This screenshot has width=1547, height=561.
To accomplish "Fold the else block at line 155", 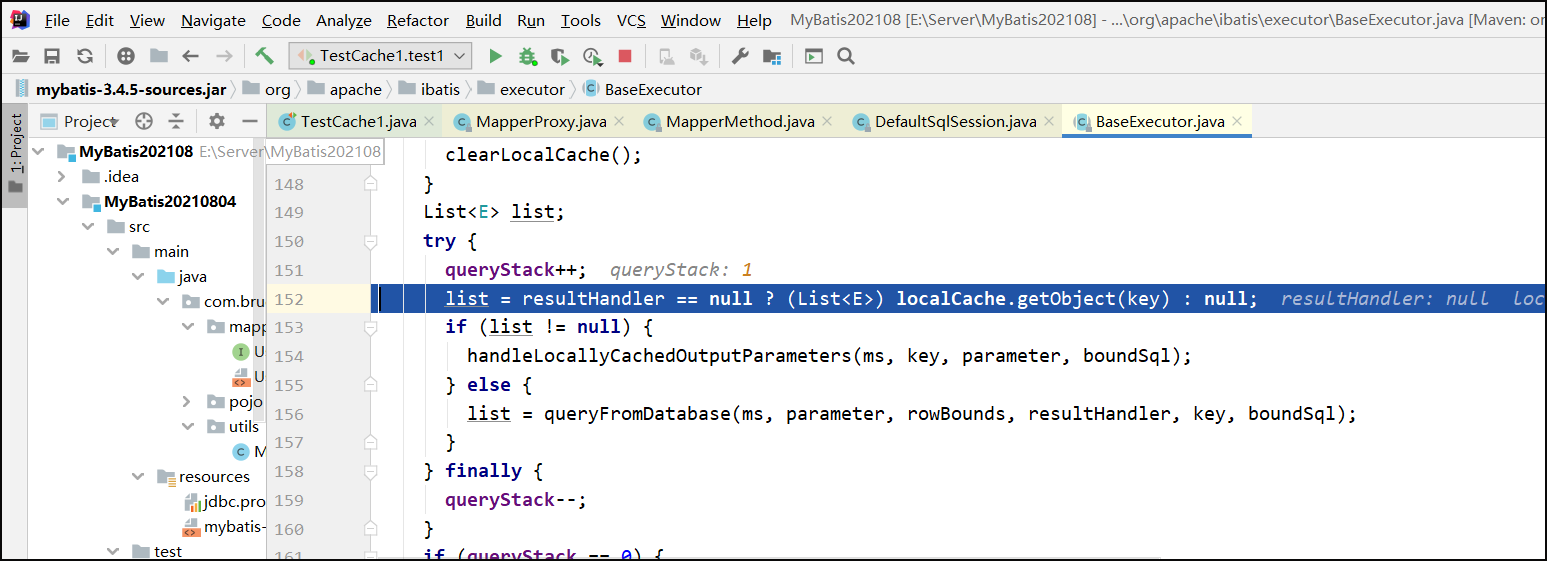I will (371, 385).
